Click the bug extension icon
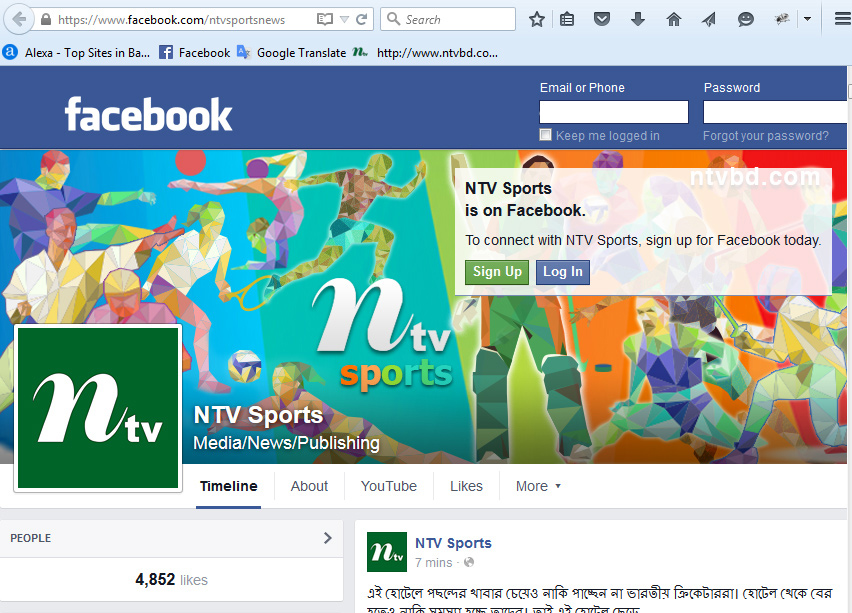The image size is (852, 613). coord(782,20)
